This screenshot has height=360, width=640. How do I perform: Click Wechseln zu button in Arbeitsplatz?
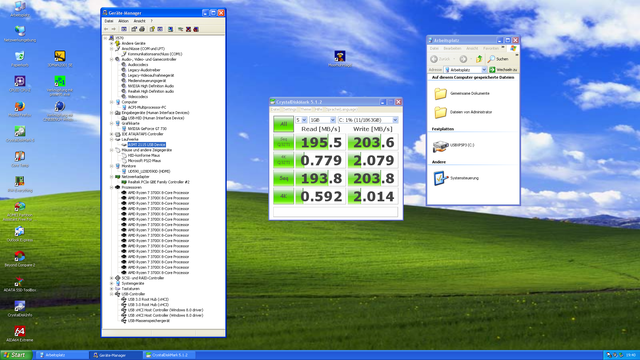tap(504, 70)
